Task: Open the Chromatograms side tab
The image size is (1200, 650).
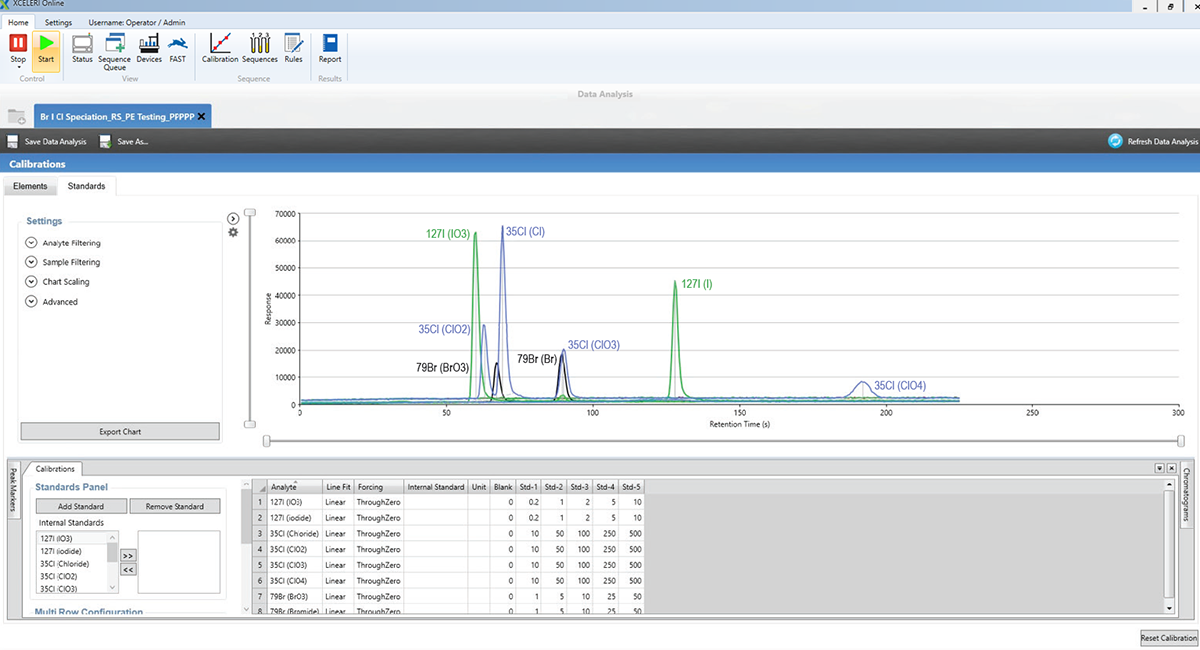Action: pos(1187,495)
